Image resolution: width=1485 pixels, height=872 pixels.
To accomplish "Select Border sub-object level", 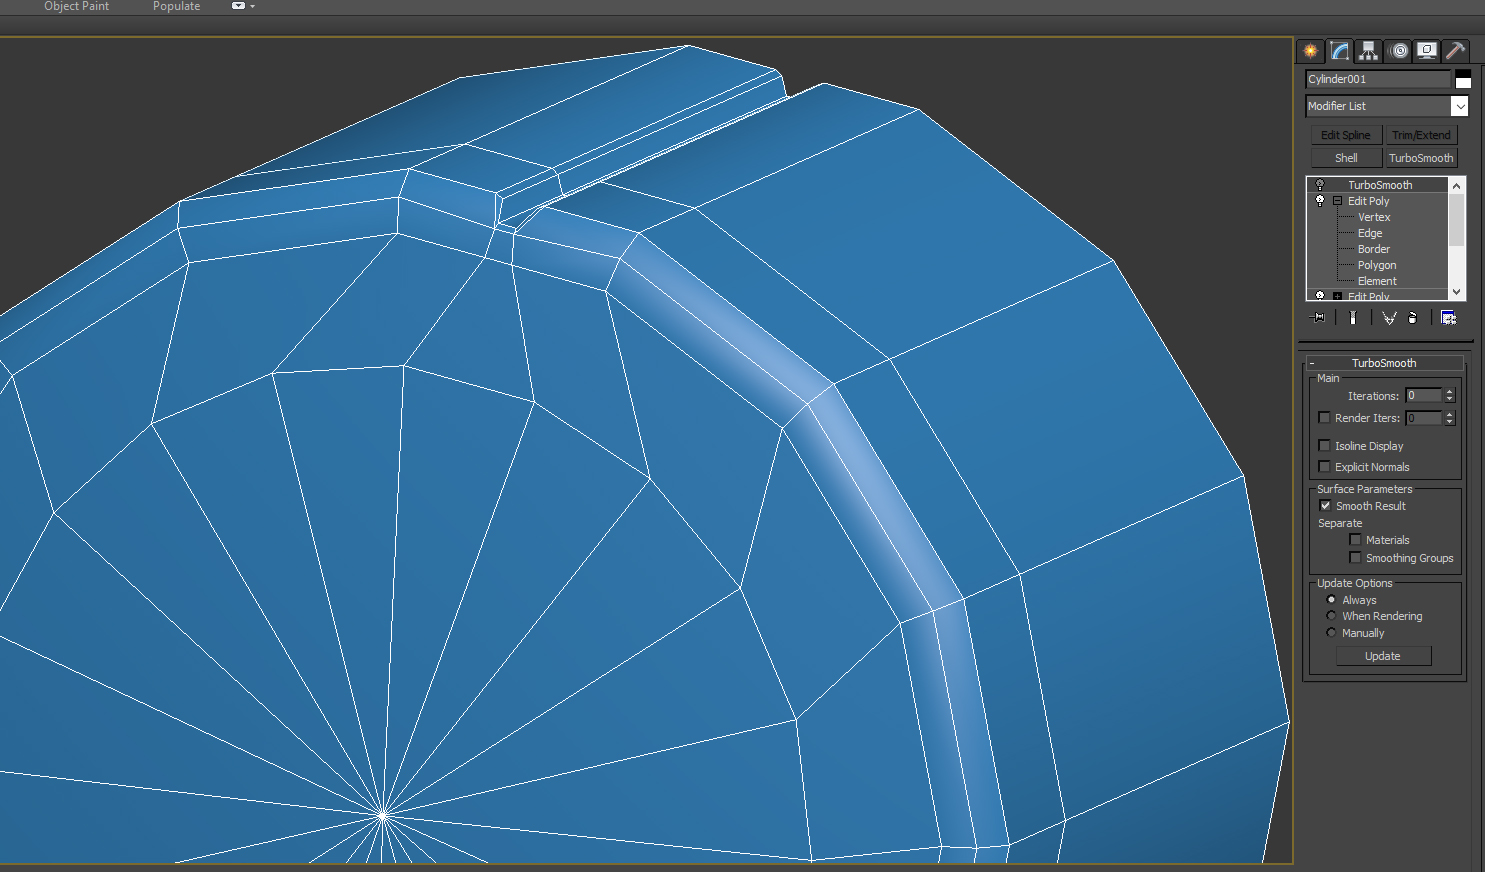I will [1374, 249].
